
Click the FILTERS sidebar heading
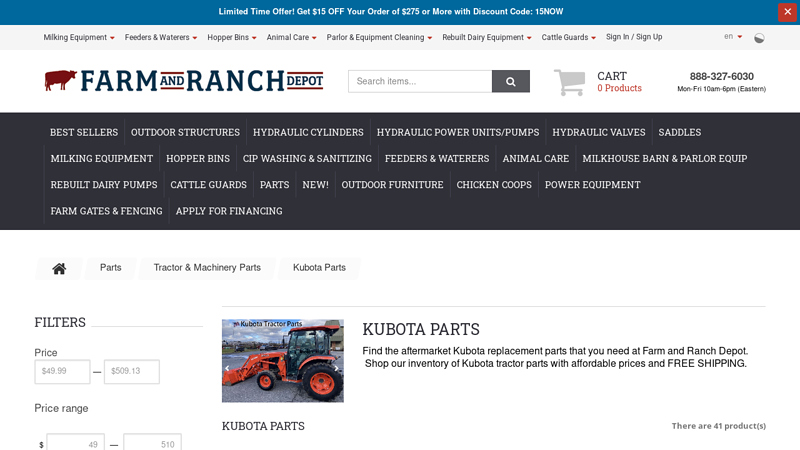(x=60, y=322)
